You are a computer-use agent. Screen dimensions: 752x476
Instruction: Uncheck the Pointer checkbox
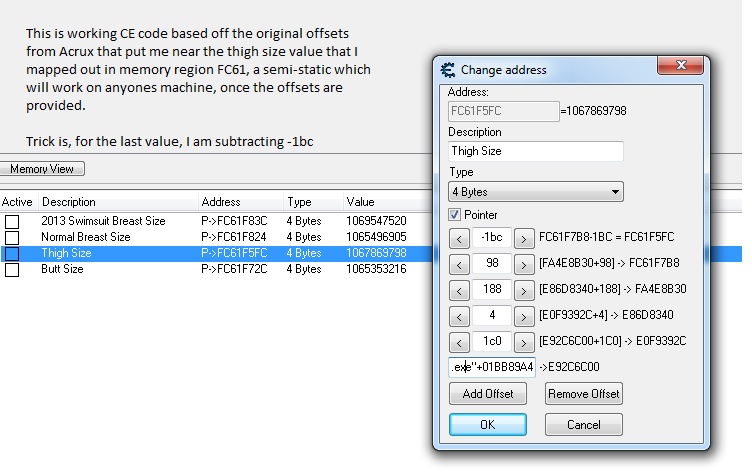click(455, 215)
